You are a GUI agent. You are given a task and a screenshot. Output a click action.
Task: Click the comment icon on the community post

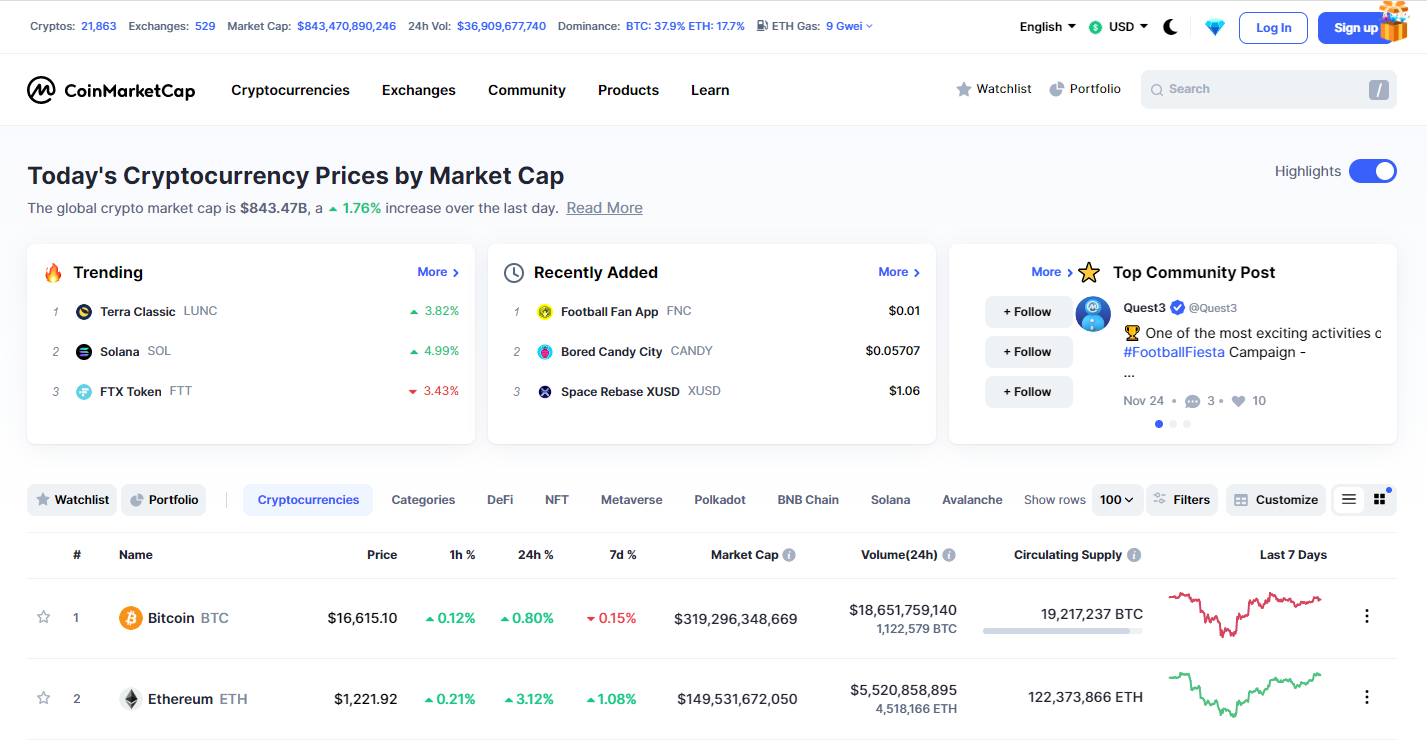tap(1192, 402)
